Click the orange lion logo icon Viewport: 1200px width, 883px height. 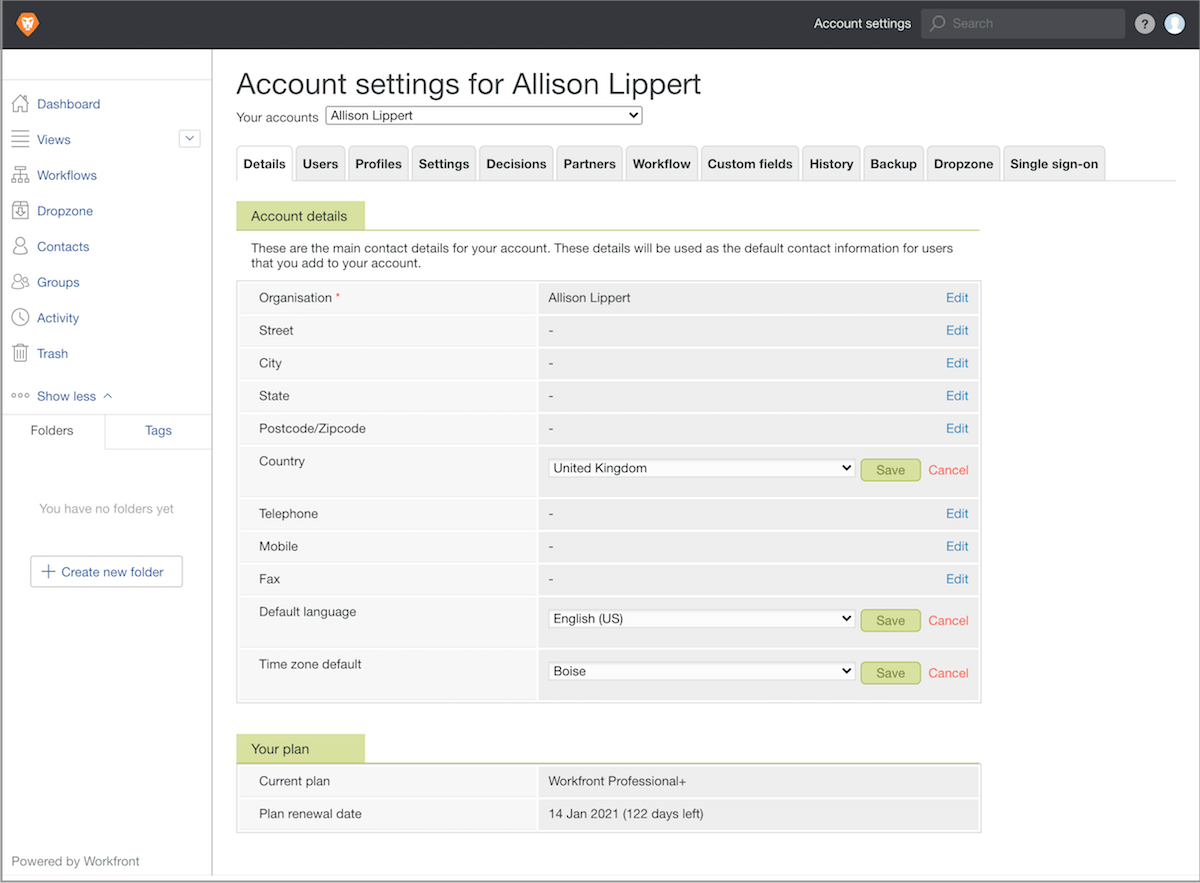click(27, 24)
